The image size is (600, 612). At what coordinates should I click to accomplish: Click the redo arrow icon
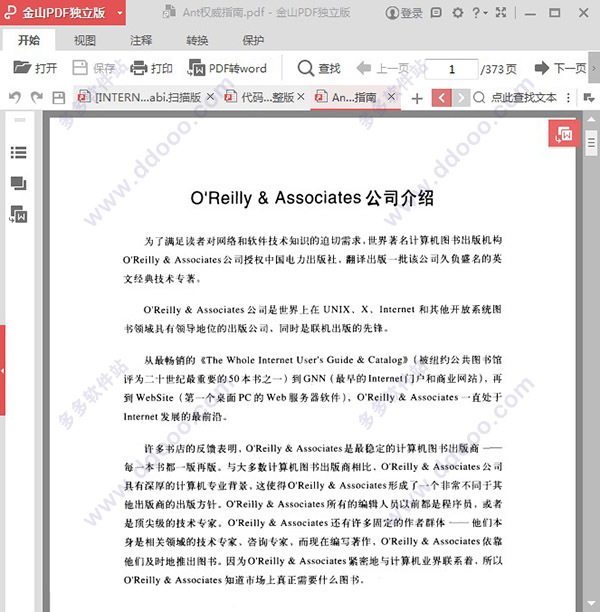(37, 97)
